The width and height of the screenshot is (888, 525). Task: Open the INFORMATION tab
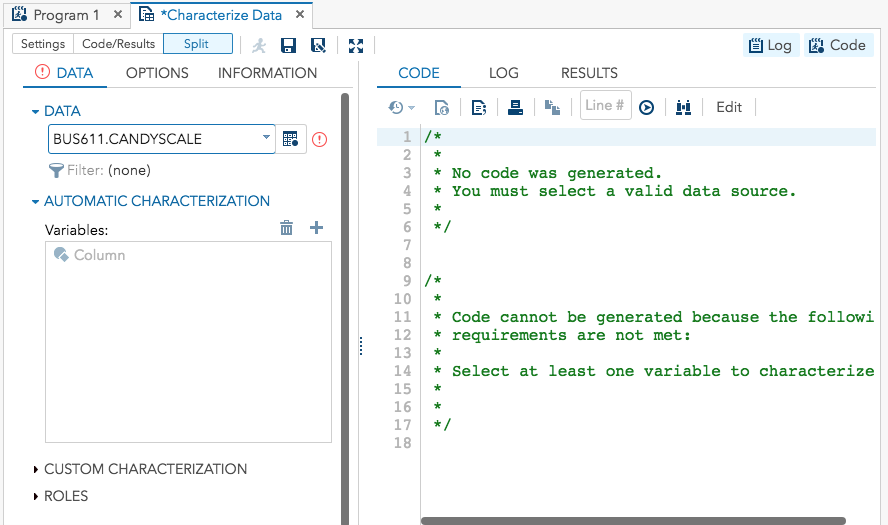click(x=267, y=73)
